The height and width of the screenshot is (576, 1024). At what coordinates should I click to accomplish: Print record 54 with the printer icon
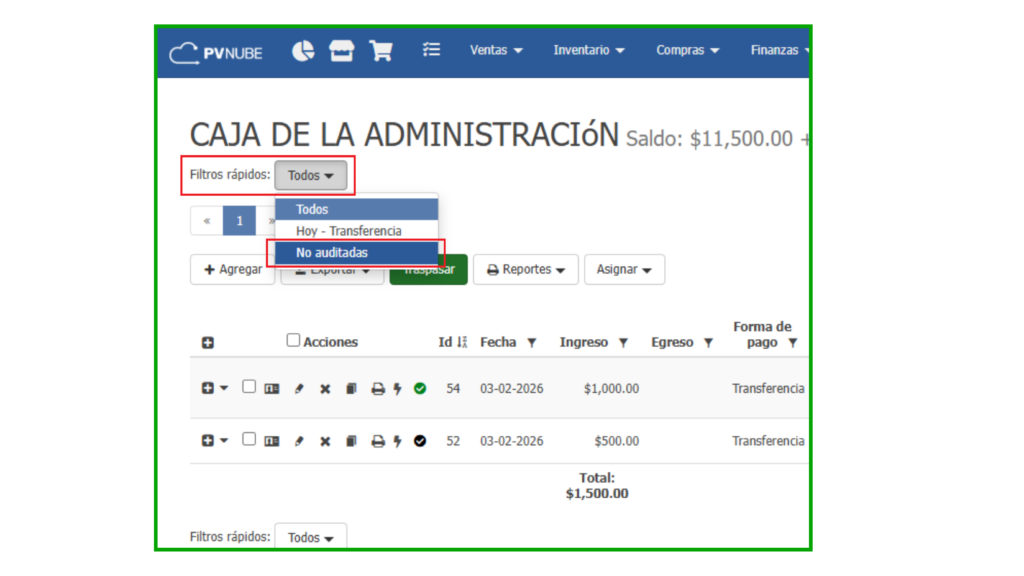(x=378, y=389)
